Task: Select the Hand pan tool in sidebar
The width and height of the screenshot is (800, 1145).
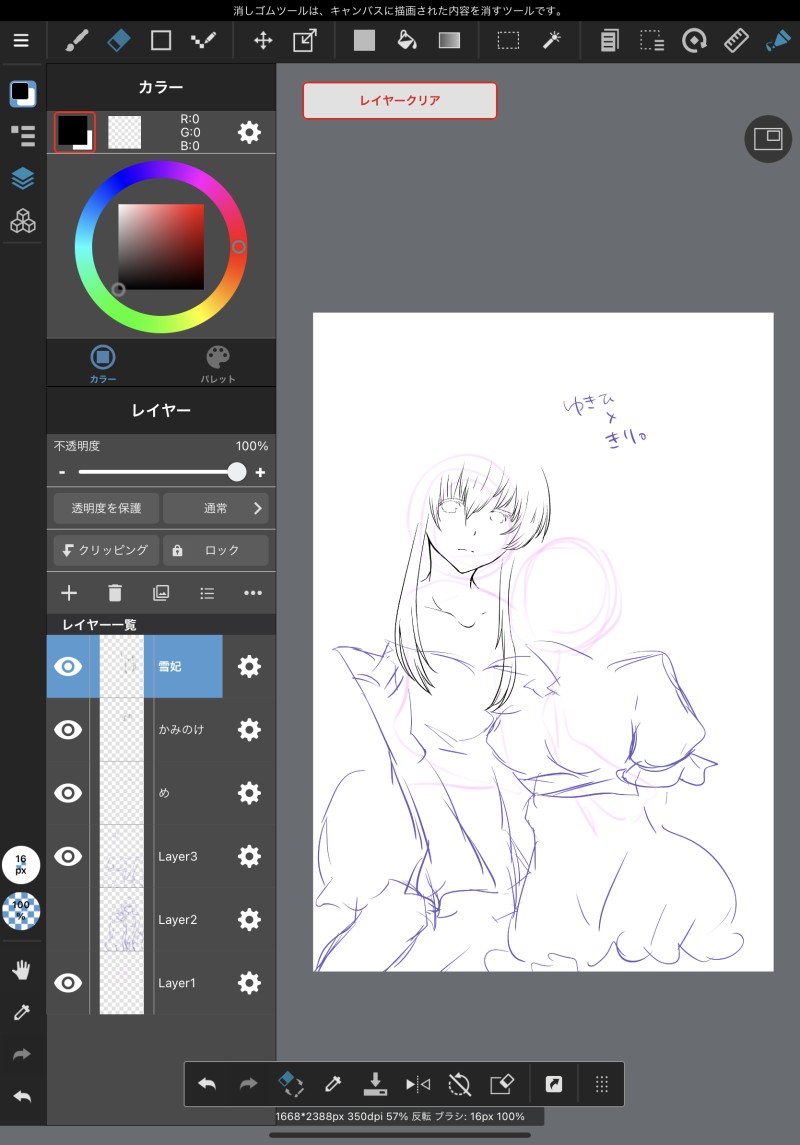Action: pos(21,970)
